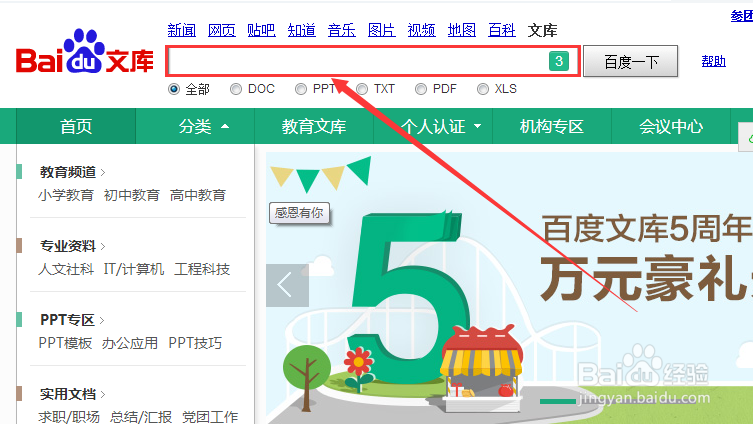753x424 pixels.
Task: Open 求职/职场 category link
Action: [x=69, y=416]
